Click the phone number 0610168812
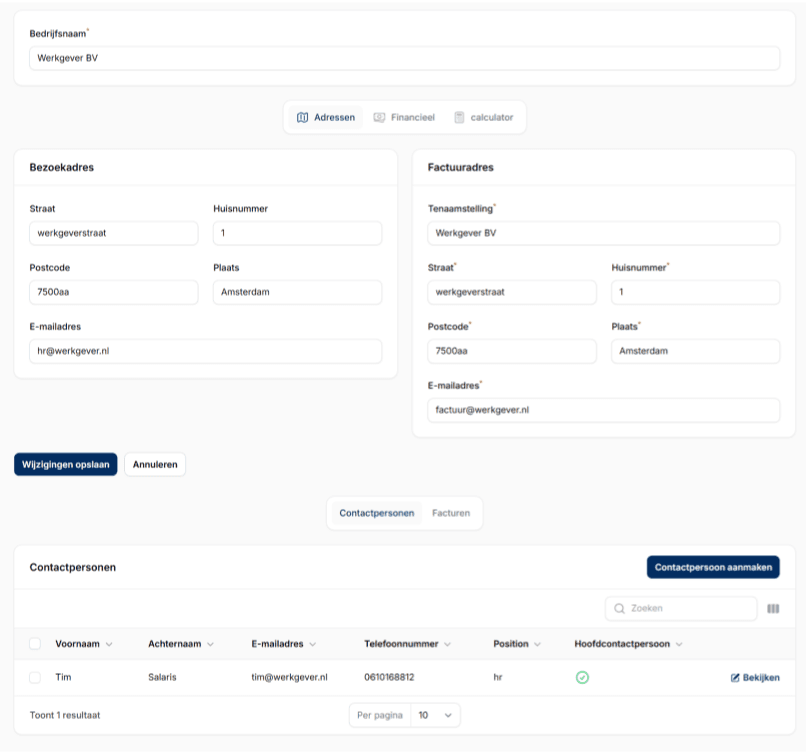The image size is (806, 755). [x=389, y=677]
